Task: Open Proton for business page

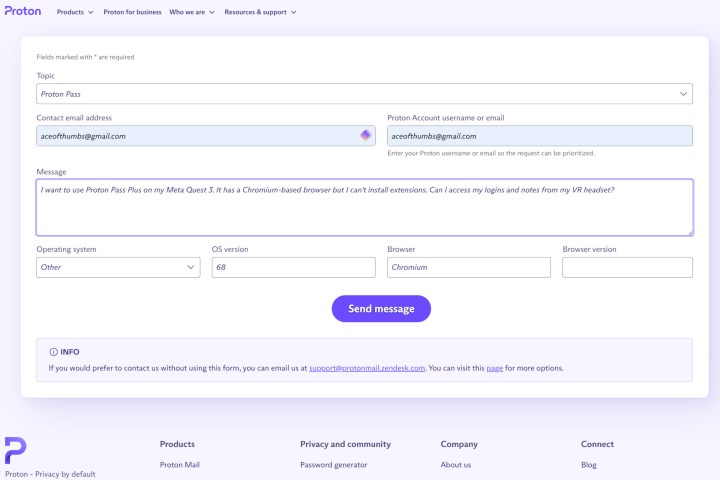Action: click(132, 12)
